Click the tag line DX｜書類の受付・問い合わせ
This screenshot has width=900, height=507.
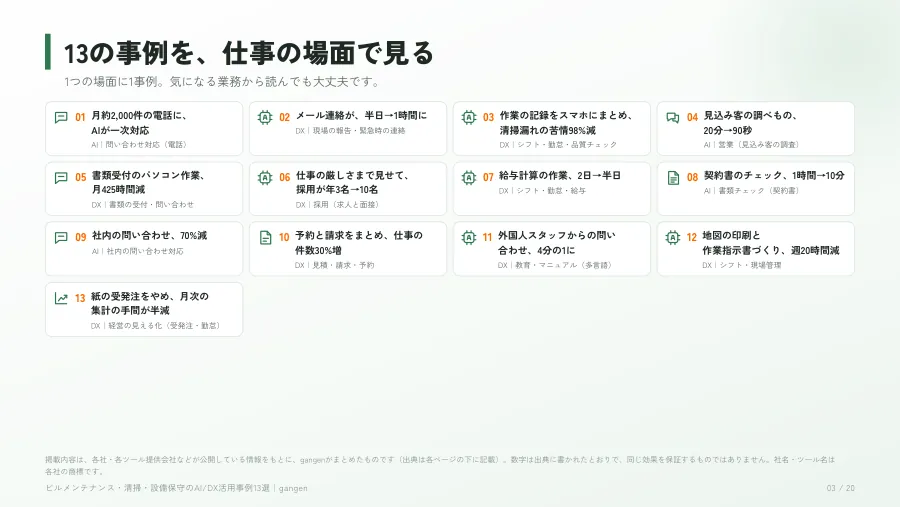(x=142, y=205)
